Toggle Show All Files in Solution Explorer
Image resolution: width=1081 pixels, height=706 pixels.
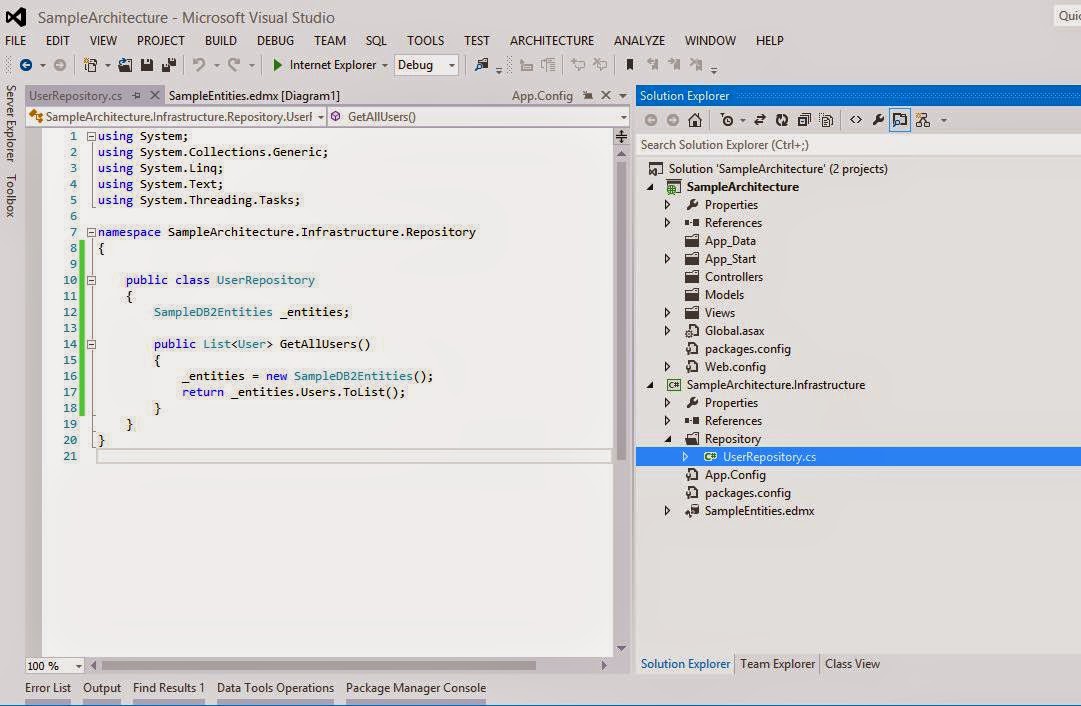[x=827, y=119]
